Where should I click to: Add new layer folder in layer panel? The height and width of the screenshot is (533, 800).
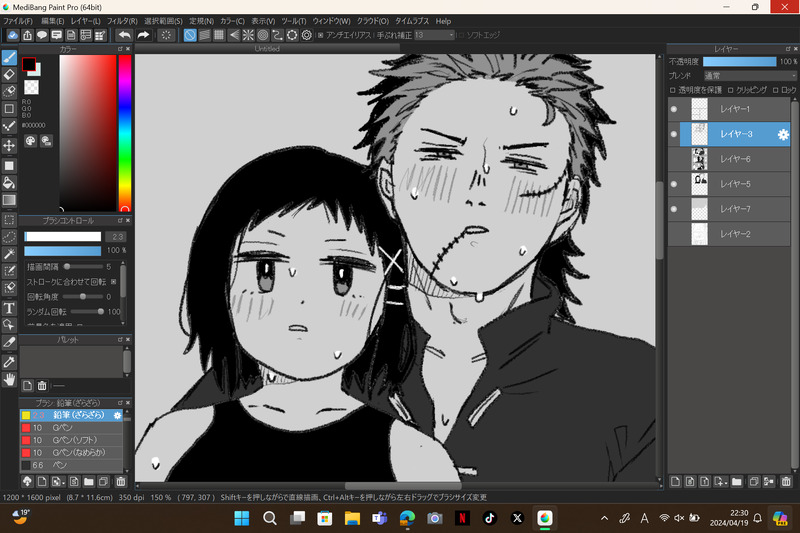click(737, 481)
